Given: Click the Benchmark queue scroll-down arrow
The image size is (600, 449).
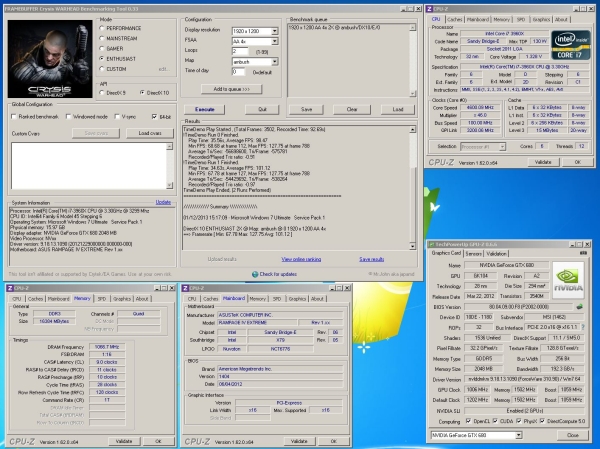Looking at the screenshot, I should point(412,93).
